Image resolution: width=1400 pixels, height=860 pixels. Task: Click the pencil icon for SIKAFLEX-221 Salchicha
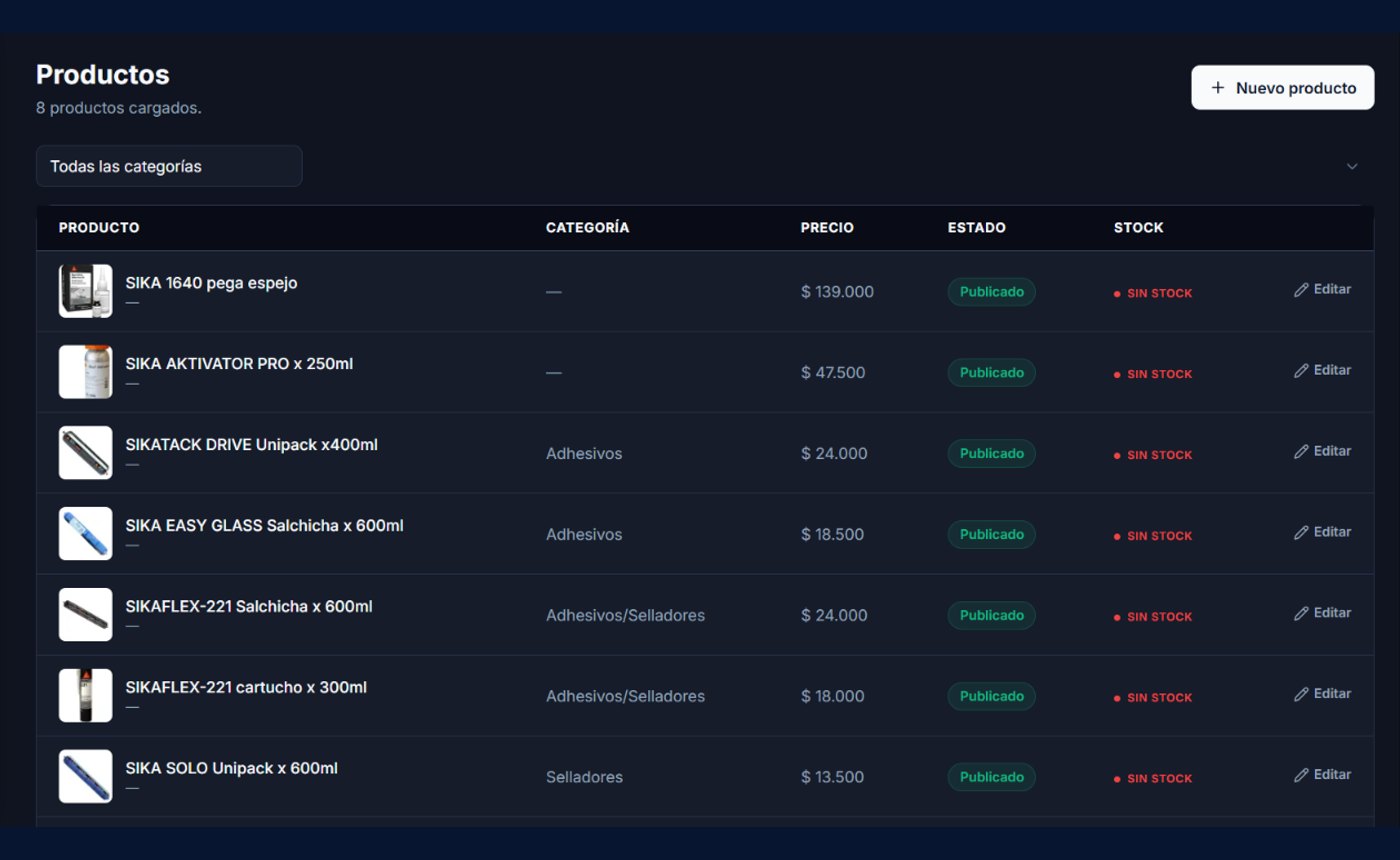[x=1301, y=614]
